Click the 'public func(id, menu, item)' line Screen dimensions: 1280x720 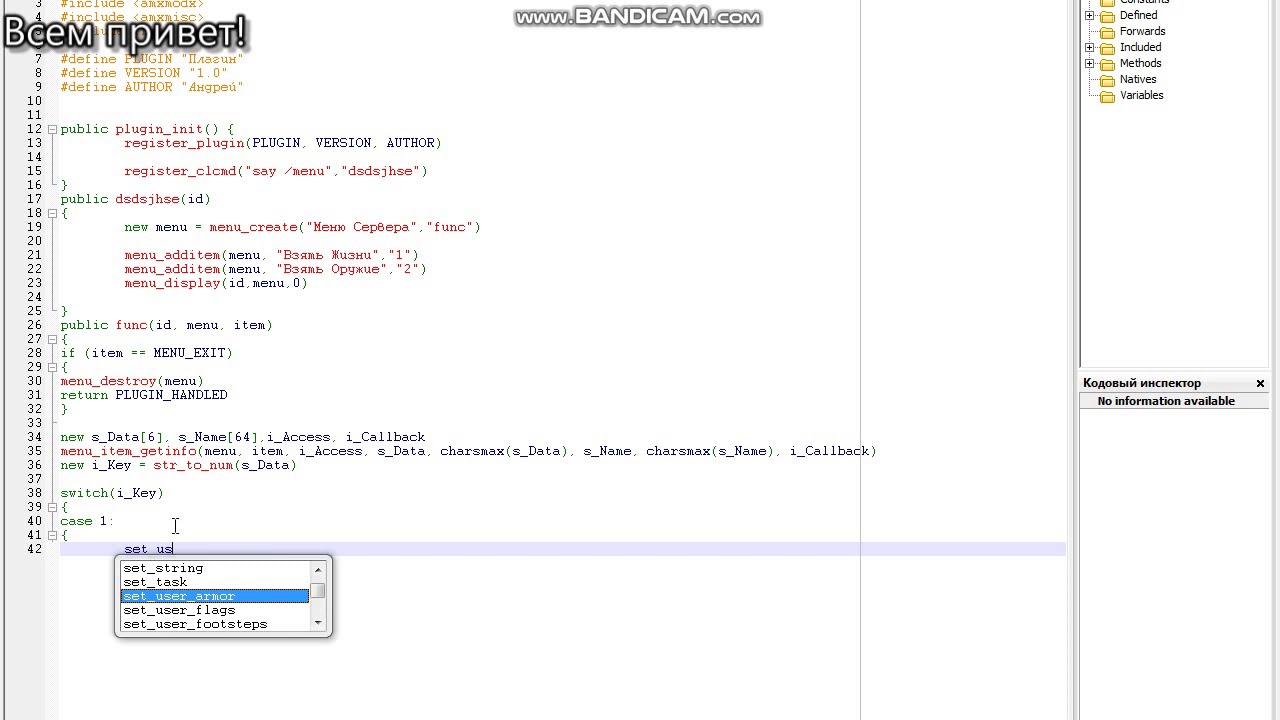[166, 325]
